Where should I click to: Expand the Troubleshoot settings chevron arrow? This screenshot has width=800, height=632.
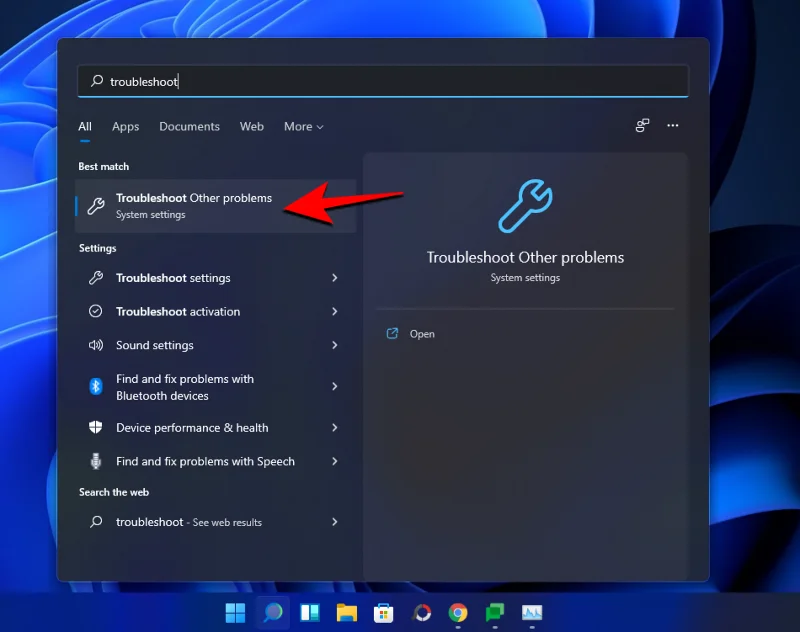[x=334, y=278]
